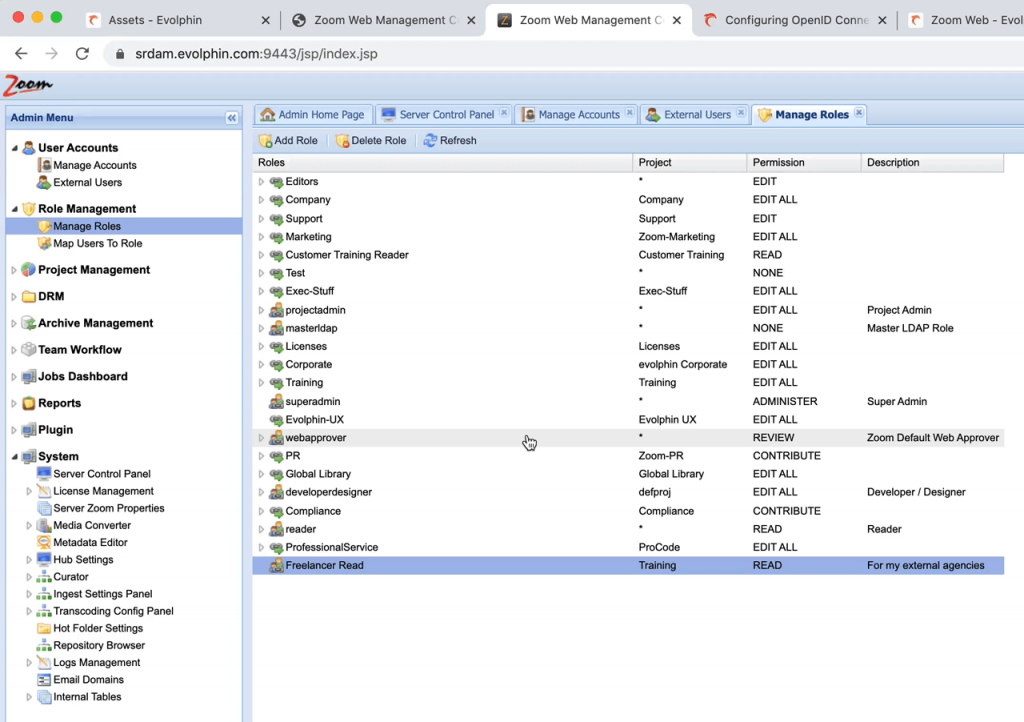Collapse the Admin Menu sidebar with the double chevron
Viewport: 1024px width, 722px height.
pos(231,117)
